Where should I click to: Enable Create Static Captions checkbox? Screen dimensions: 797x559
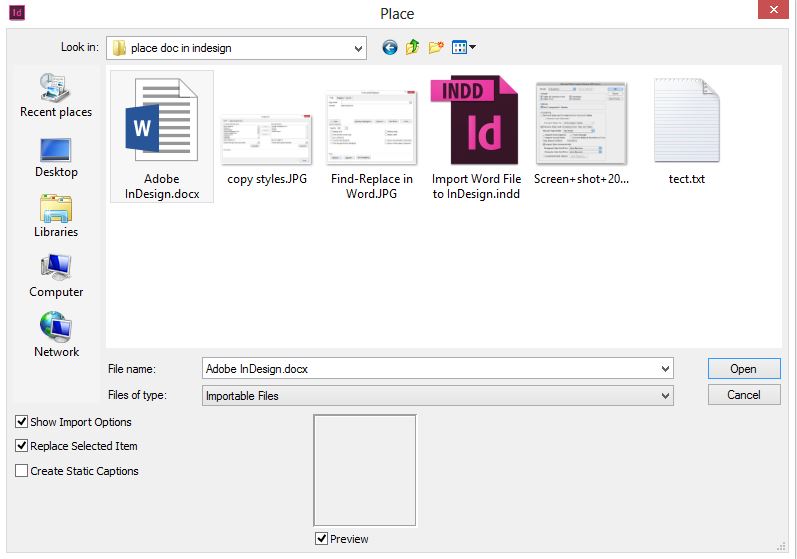21,471
